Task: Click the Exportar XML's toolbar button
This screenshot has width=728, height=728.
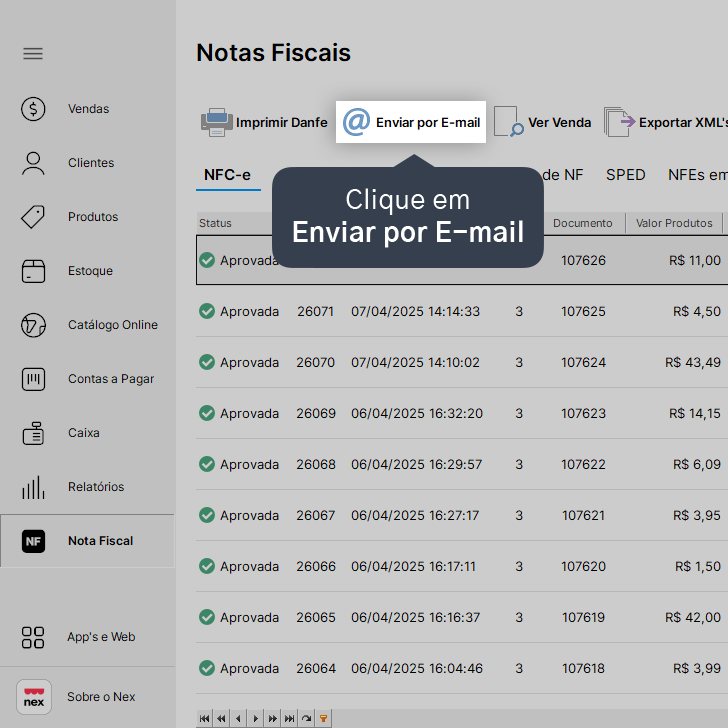Action: point(666,122)
